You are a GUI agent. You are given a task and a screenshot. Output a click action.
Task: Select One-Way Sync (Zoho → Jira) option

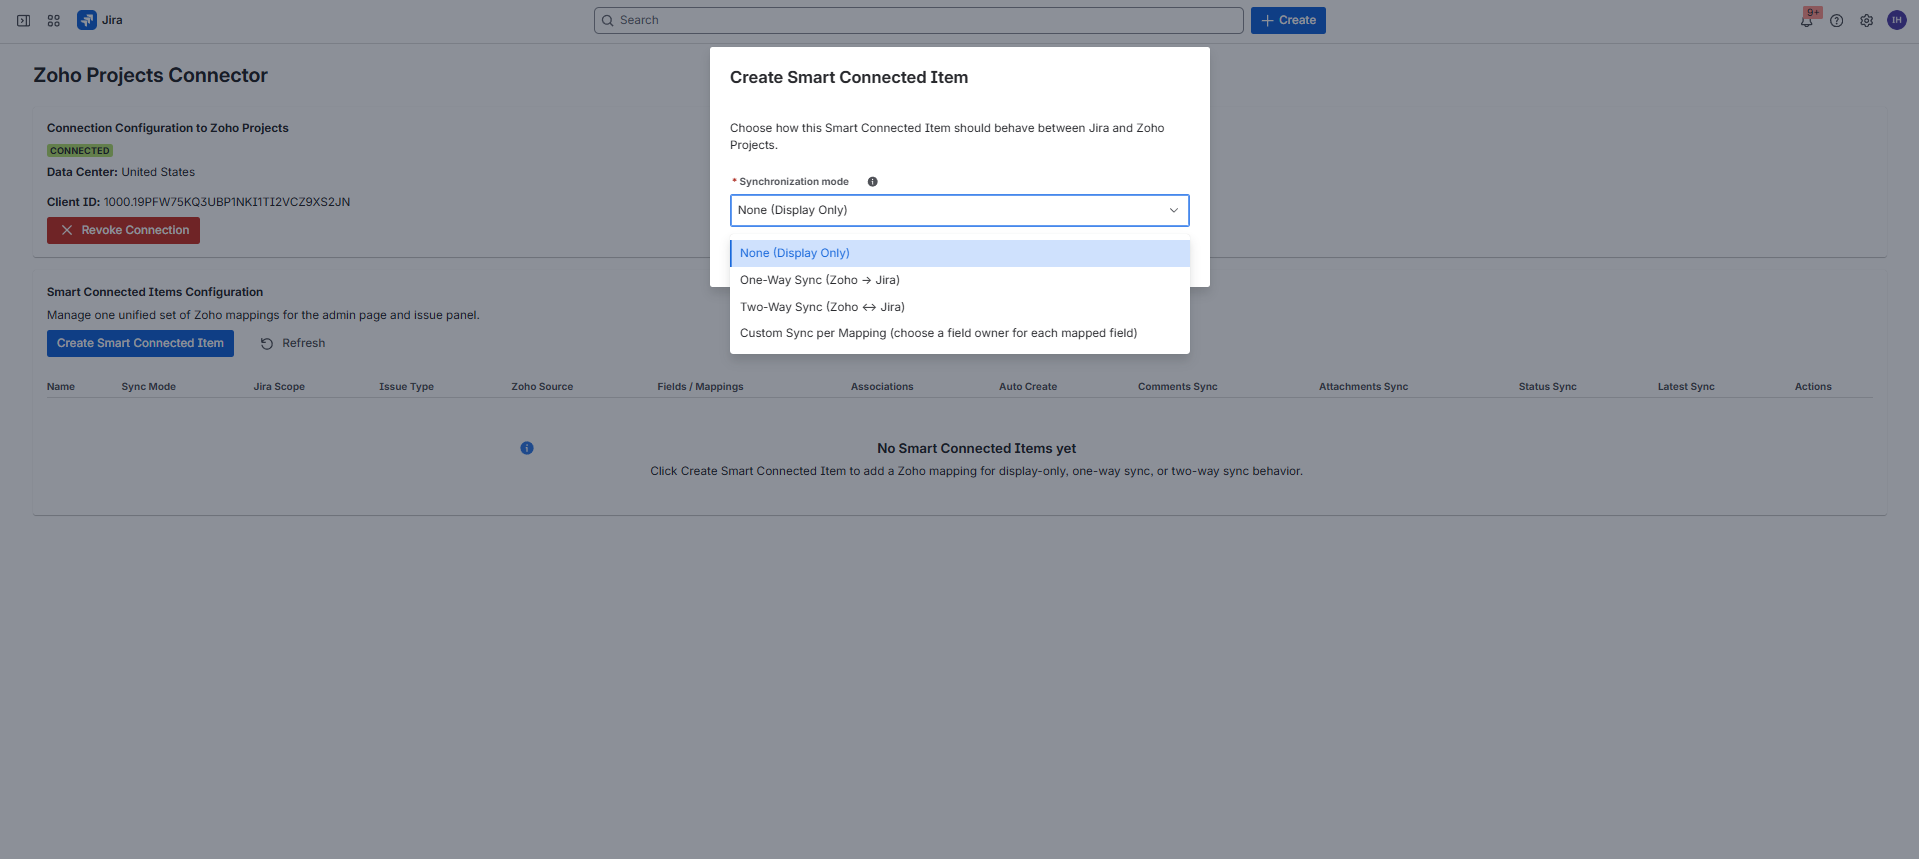[959, 280]
